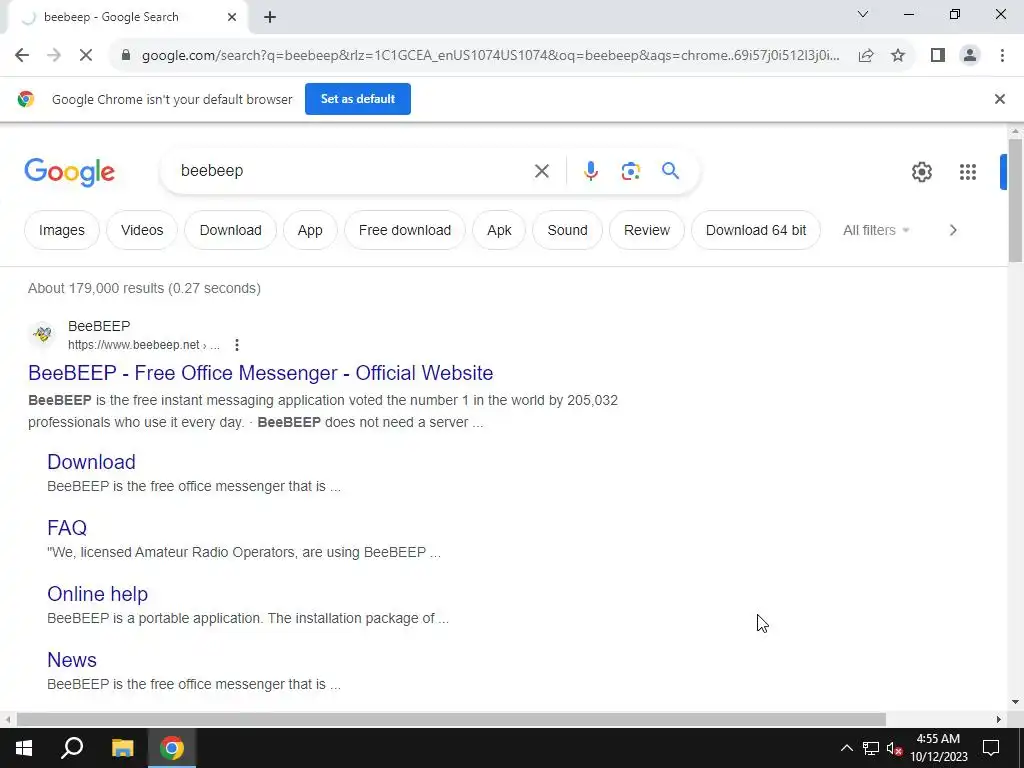Screen dimensions: 1024x768
Task: Open BeeBEEP result's three-dot options
Action: (x=237, y=345)
